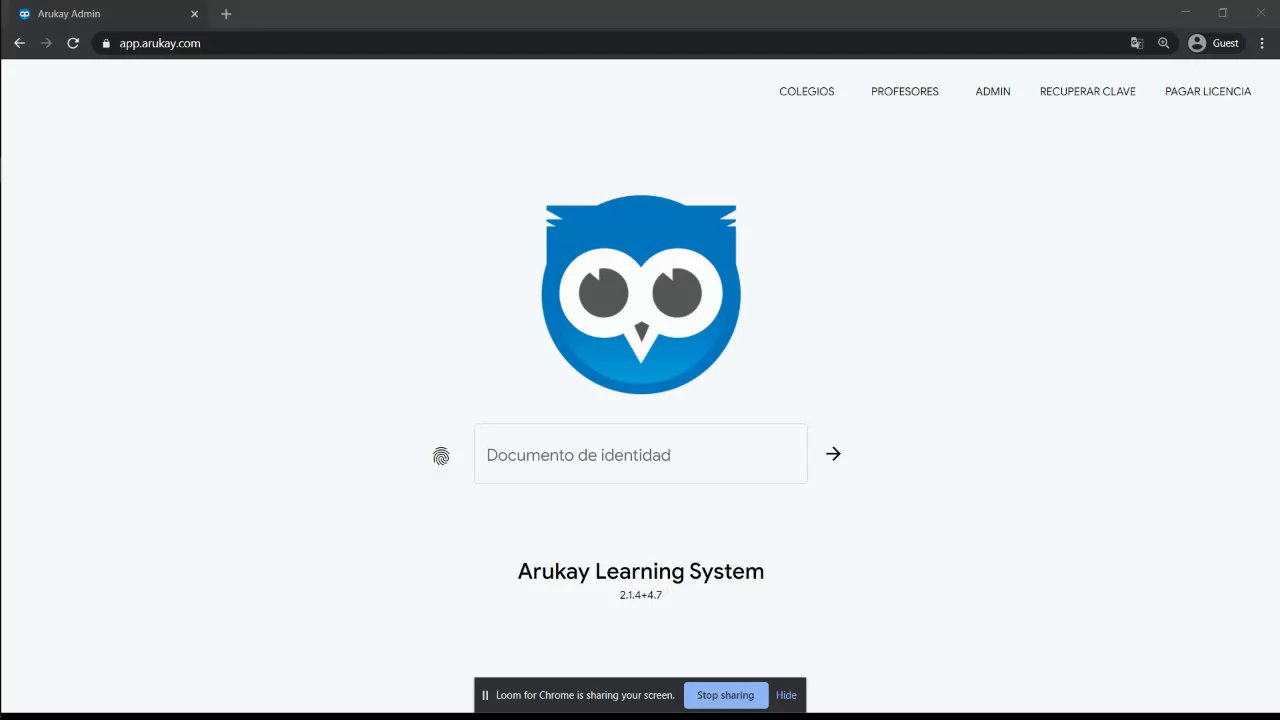Screen dimensions: 1280x720
Task: Click the zoom magnifier icon in address bar
Action: [1163, 43]
